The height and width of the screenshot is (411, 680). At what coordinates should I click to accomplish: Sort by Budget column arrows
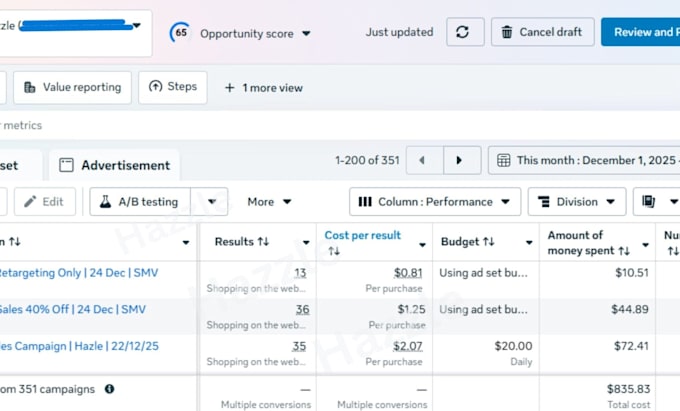tap(489, 241)
